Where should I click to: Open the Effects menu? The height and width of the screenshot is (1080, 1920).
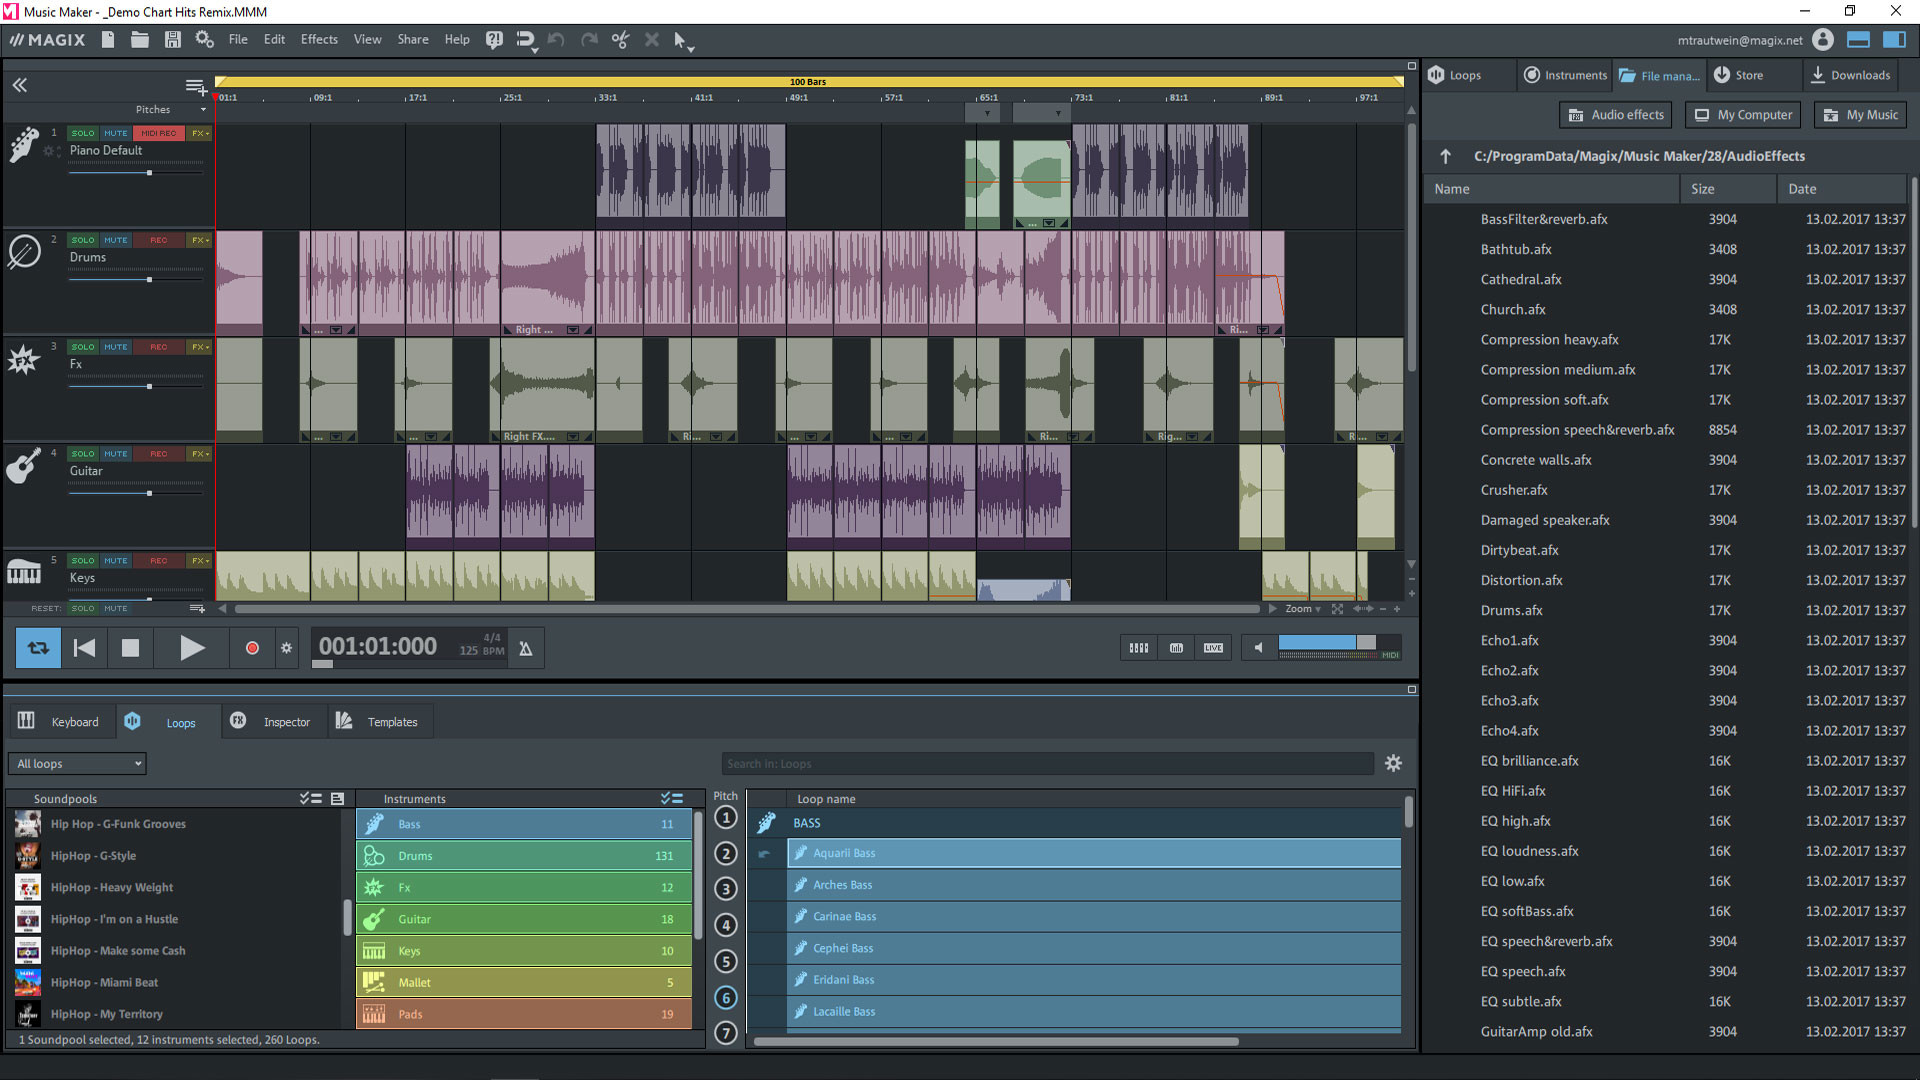point(319,40)
